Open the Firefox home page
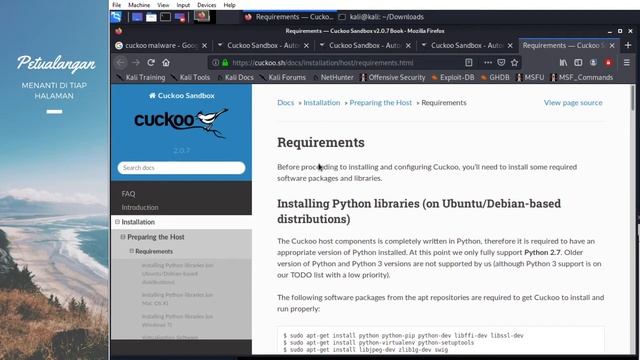Viewport: 640px width, 360px height. click(x=166, y=62)
